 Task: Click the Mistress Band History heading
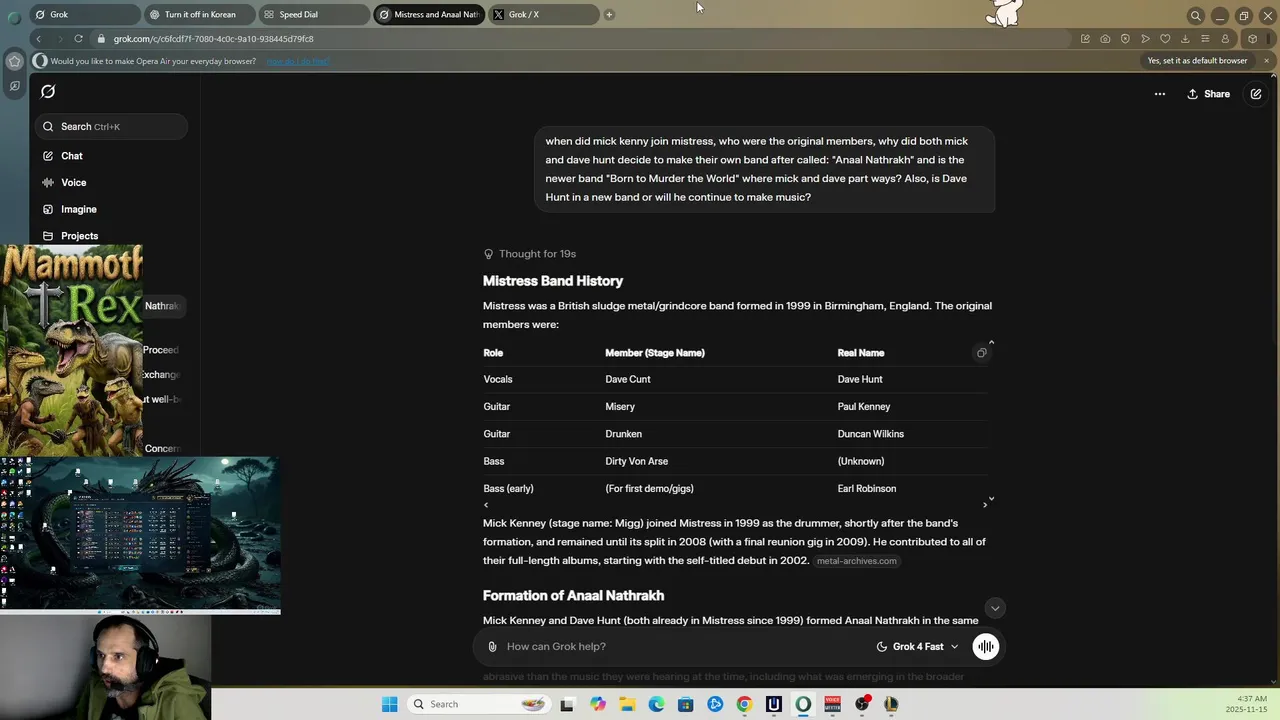point(553,281)
